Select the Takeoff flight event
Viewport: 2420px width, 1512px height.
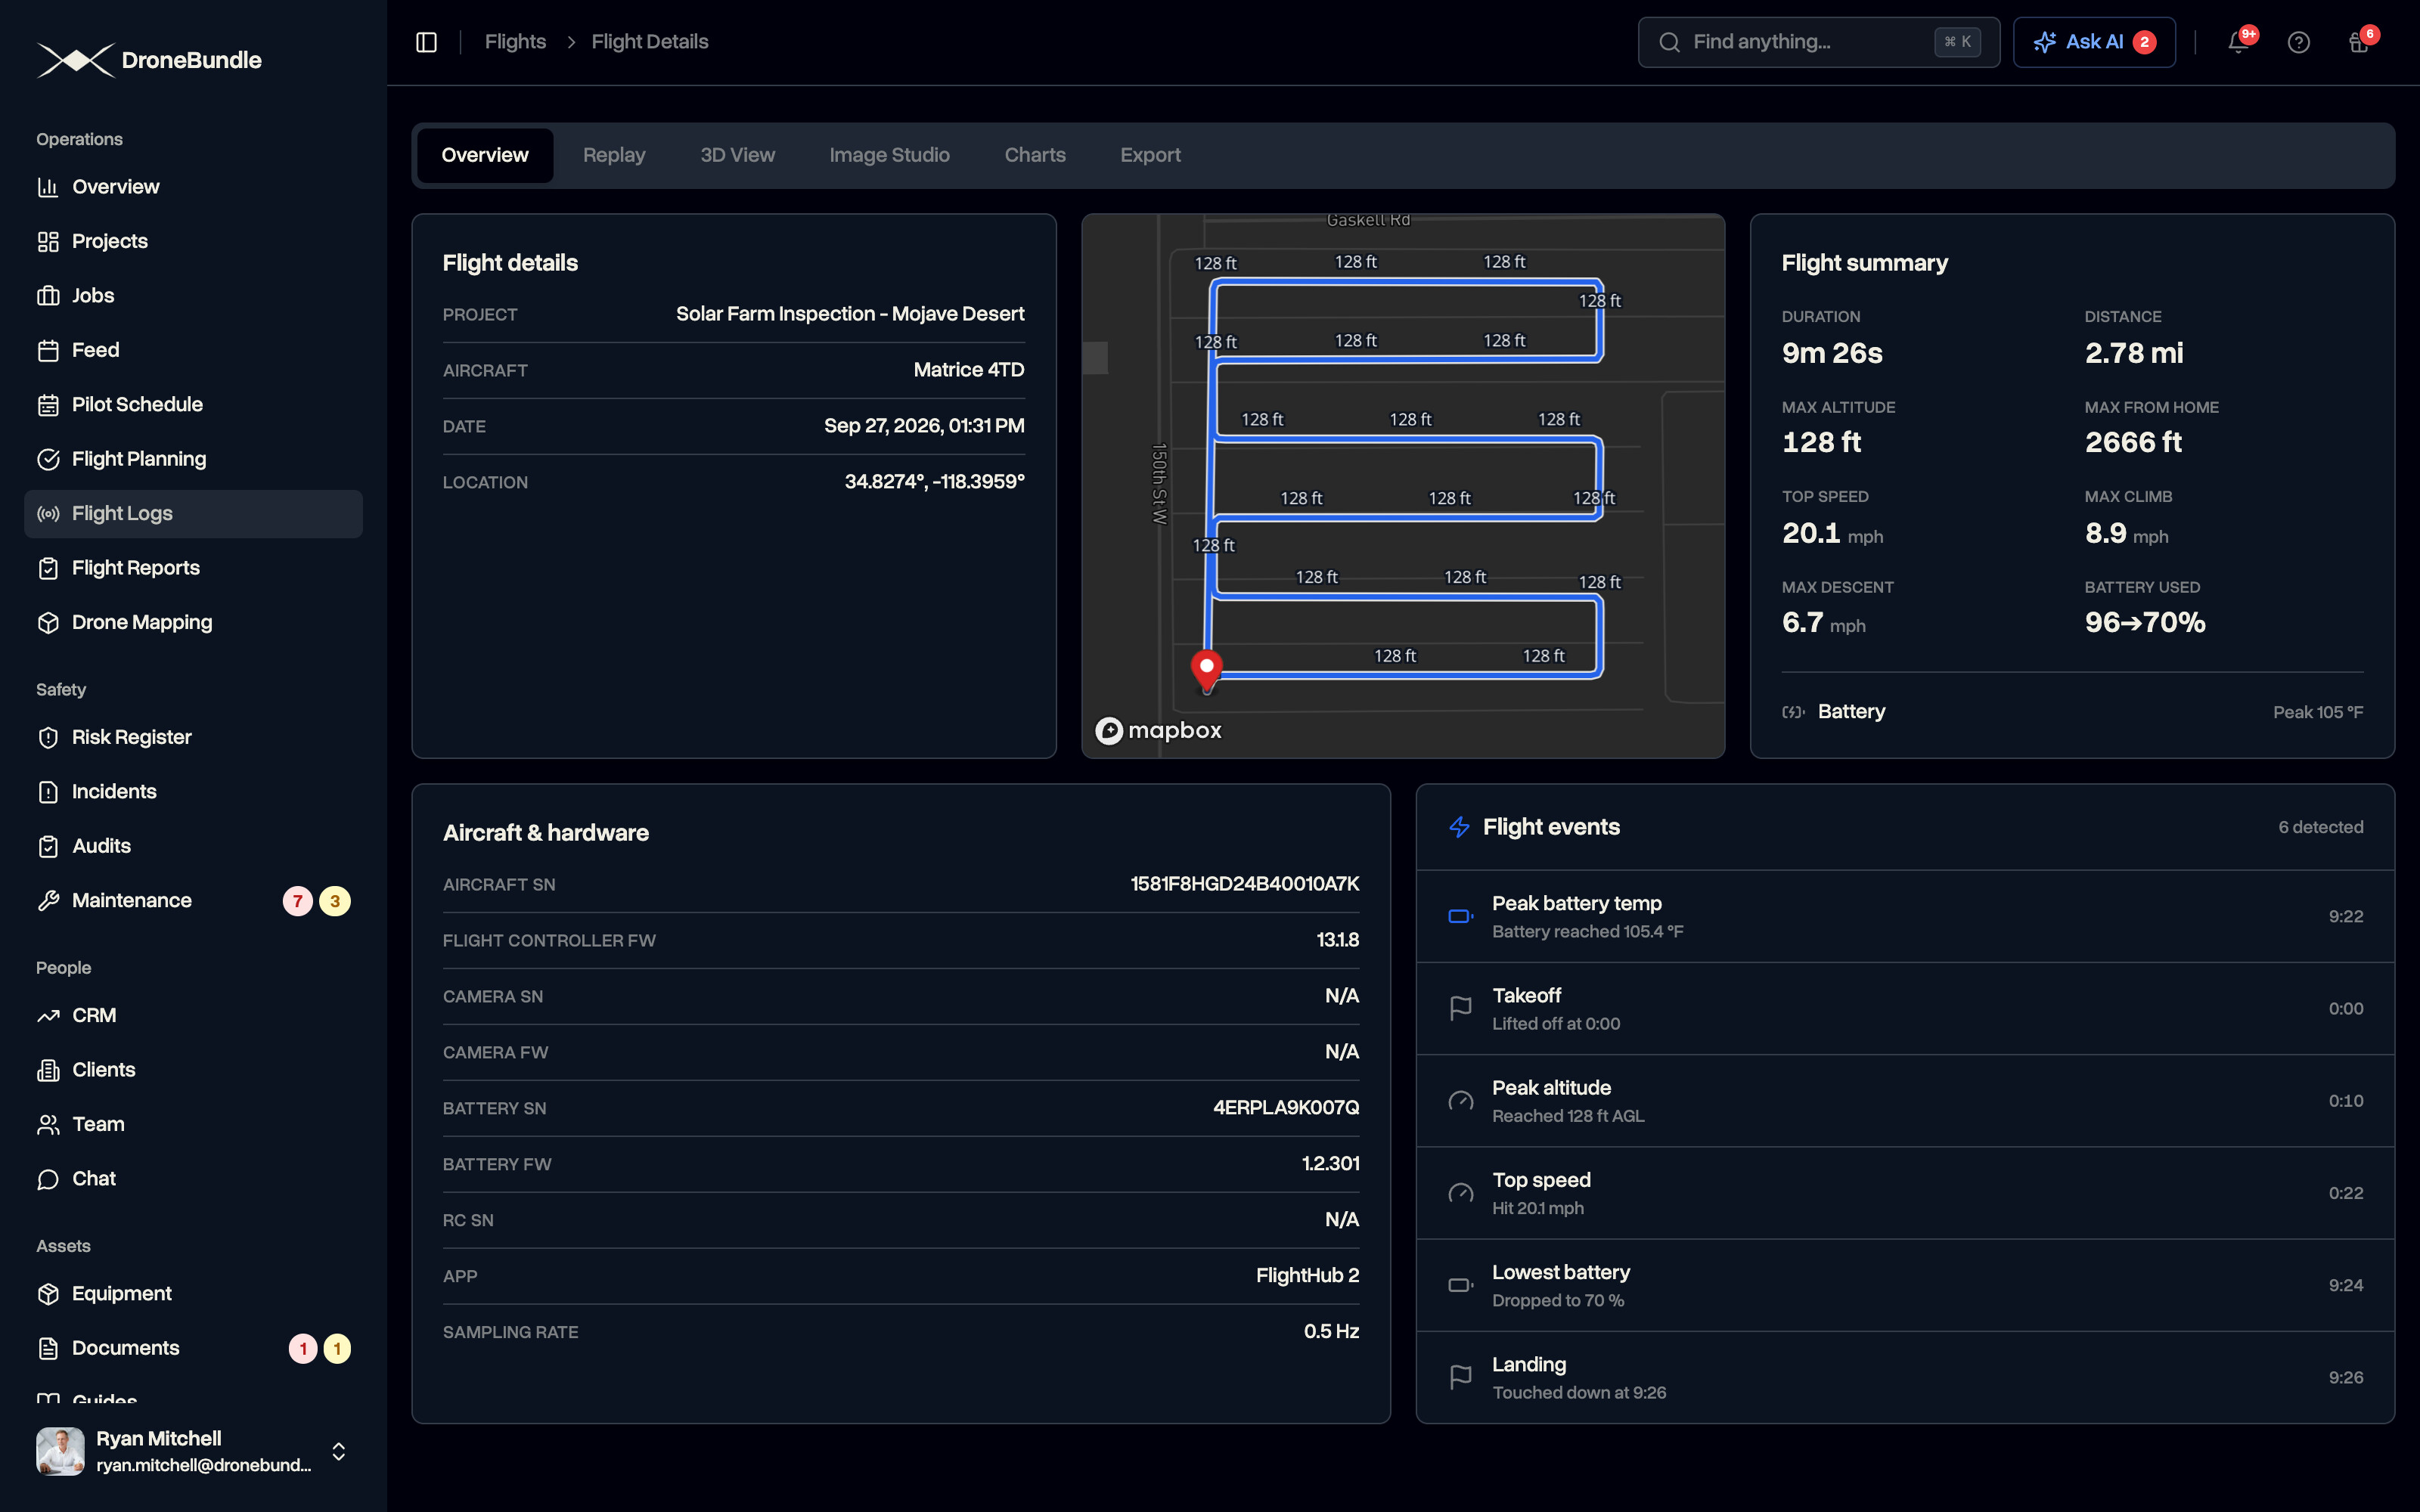click(x=1905, y=1009)
